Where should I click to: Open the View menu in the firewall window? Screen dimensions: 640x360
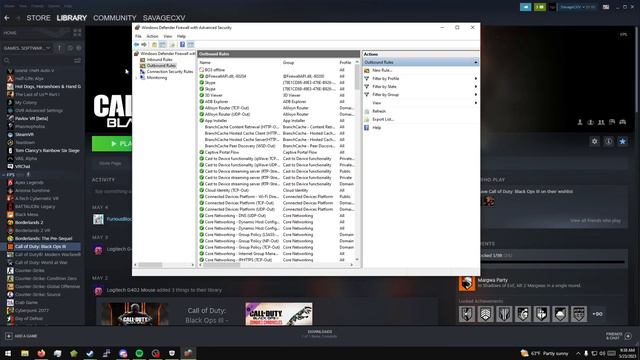click(x=167, y=36)
